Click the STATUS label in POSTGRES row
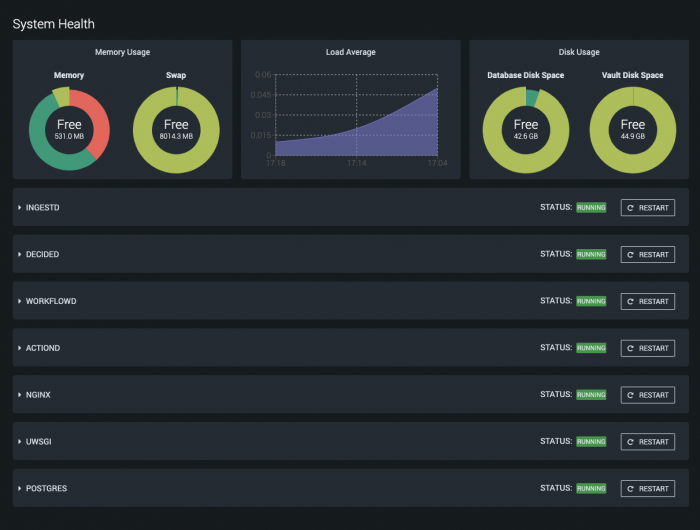 click(556, 488)
